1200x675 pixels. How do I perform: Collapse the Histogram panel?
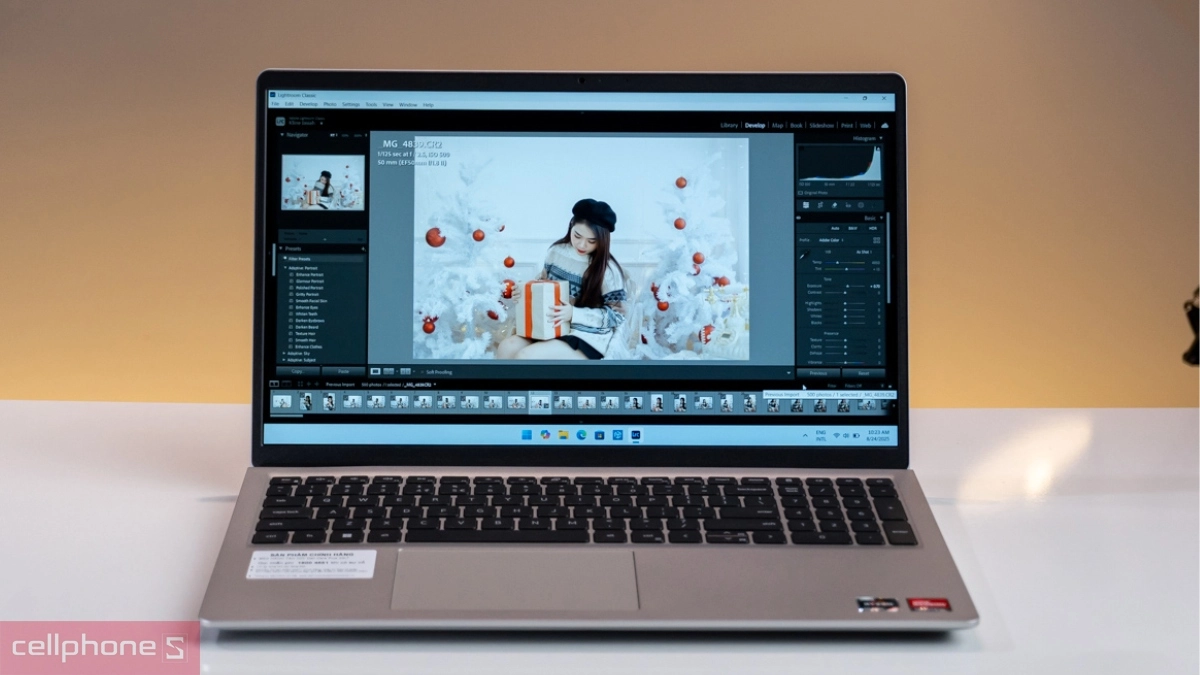880,138
